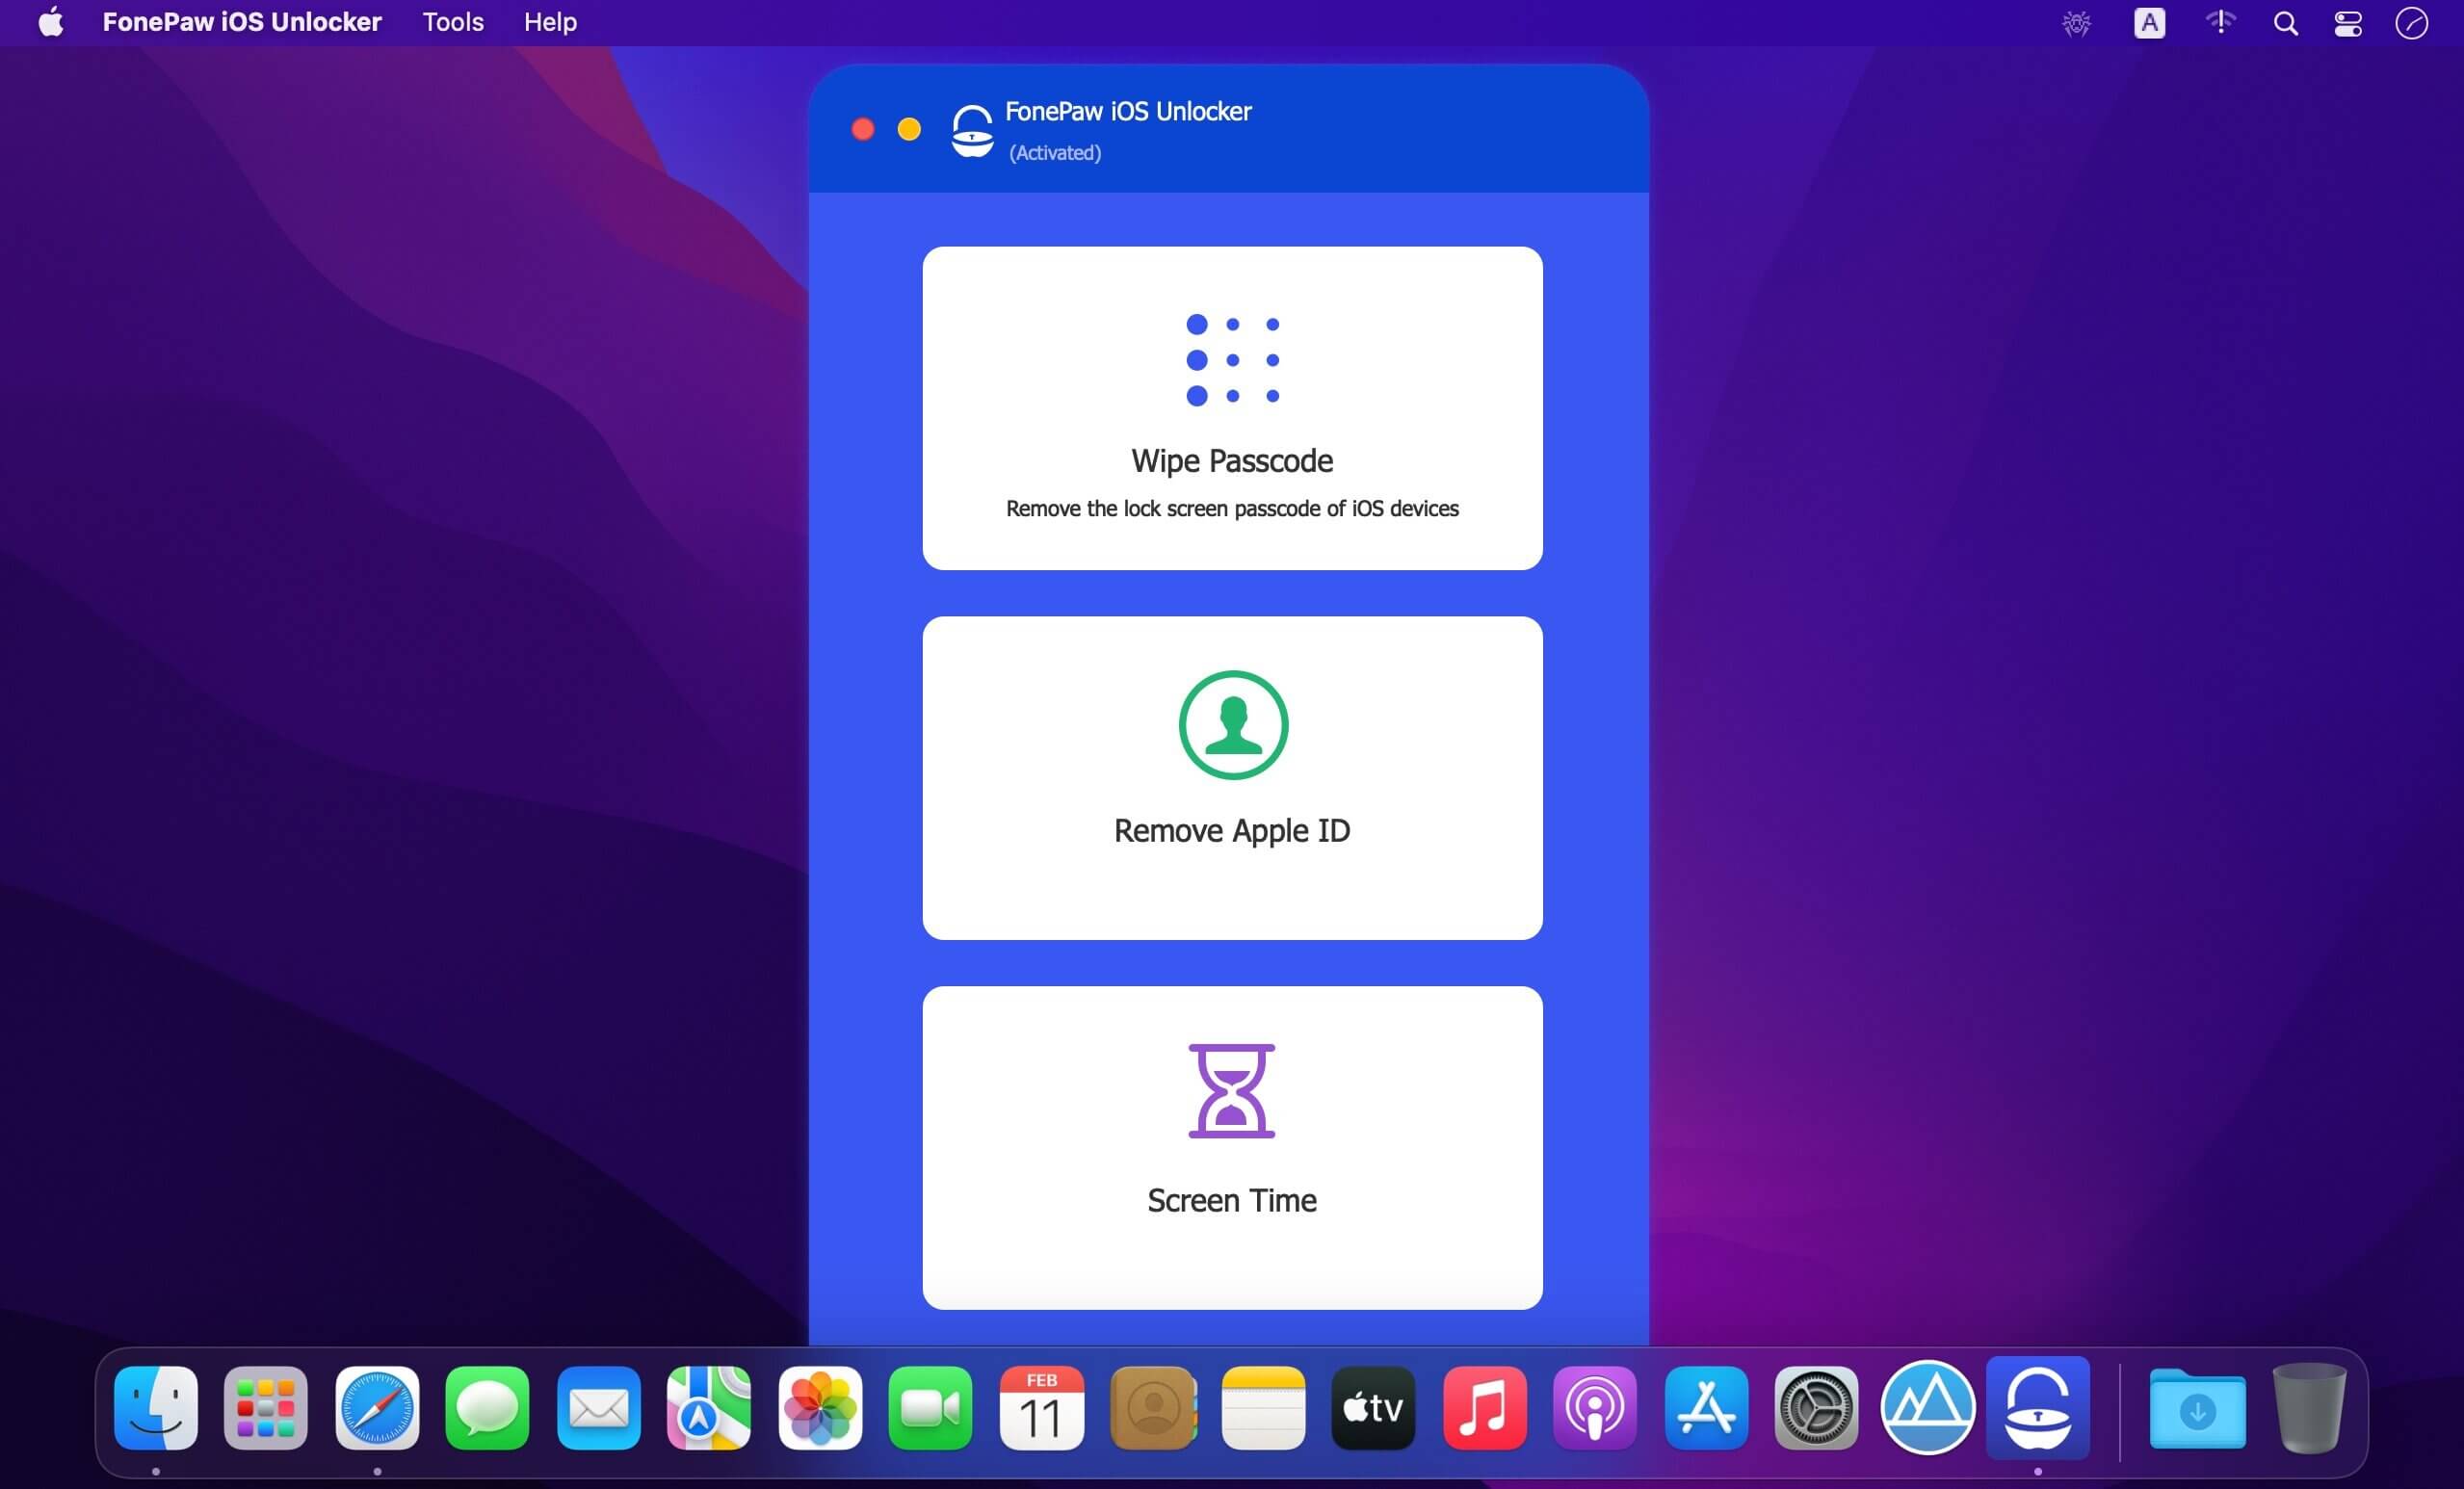
Task: Open the Help menu
Action: click(550, 22)
